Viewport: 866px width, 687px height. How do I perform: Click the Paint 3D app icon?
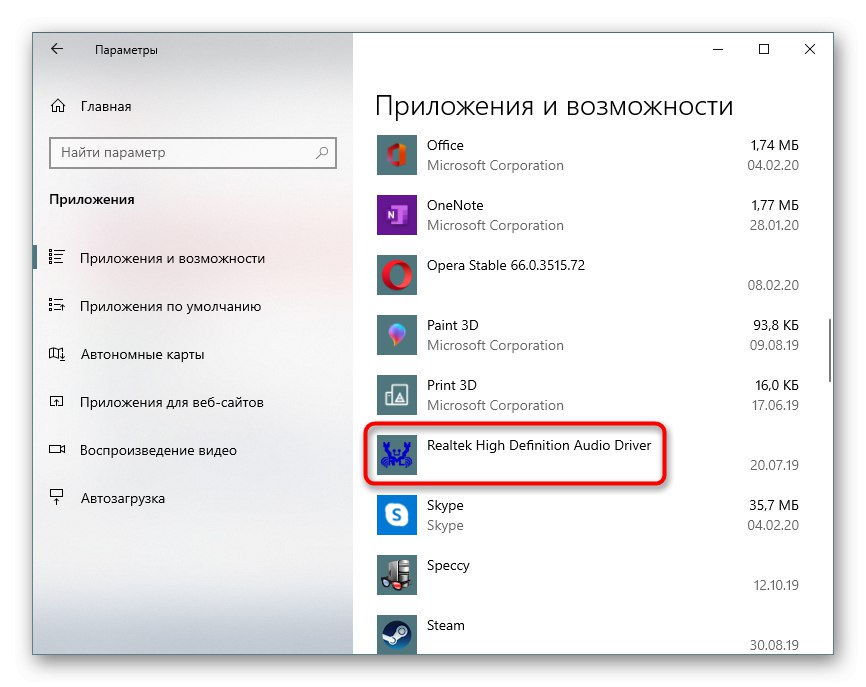(397, 335)
